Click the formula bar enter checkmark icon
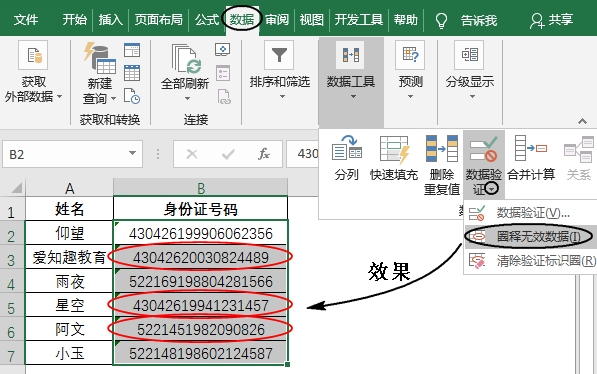Image resolution: width=597 pixels, height=374 pixels. pos(228,154)
